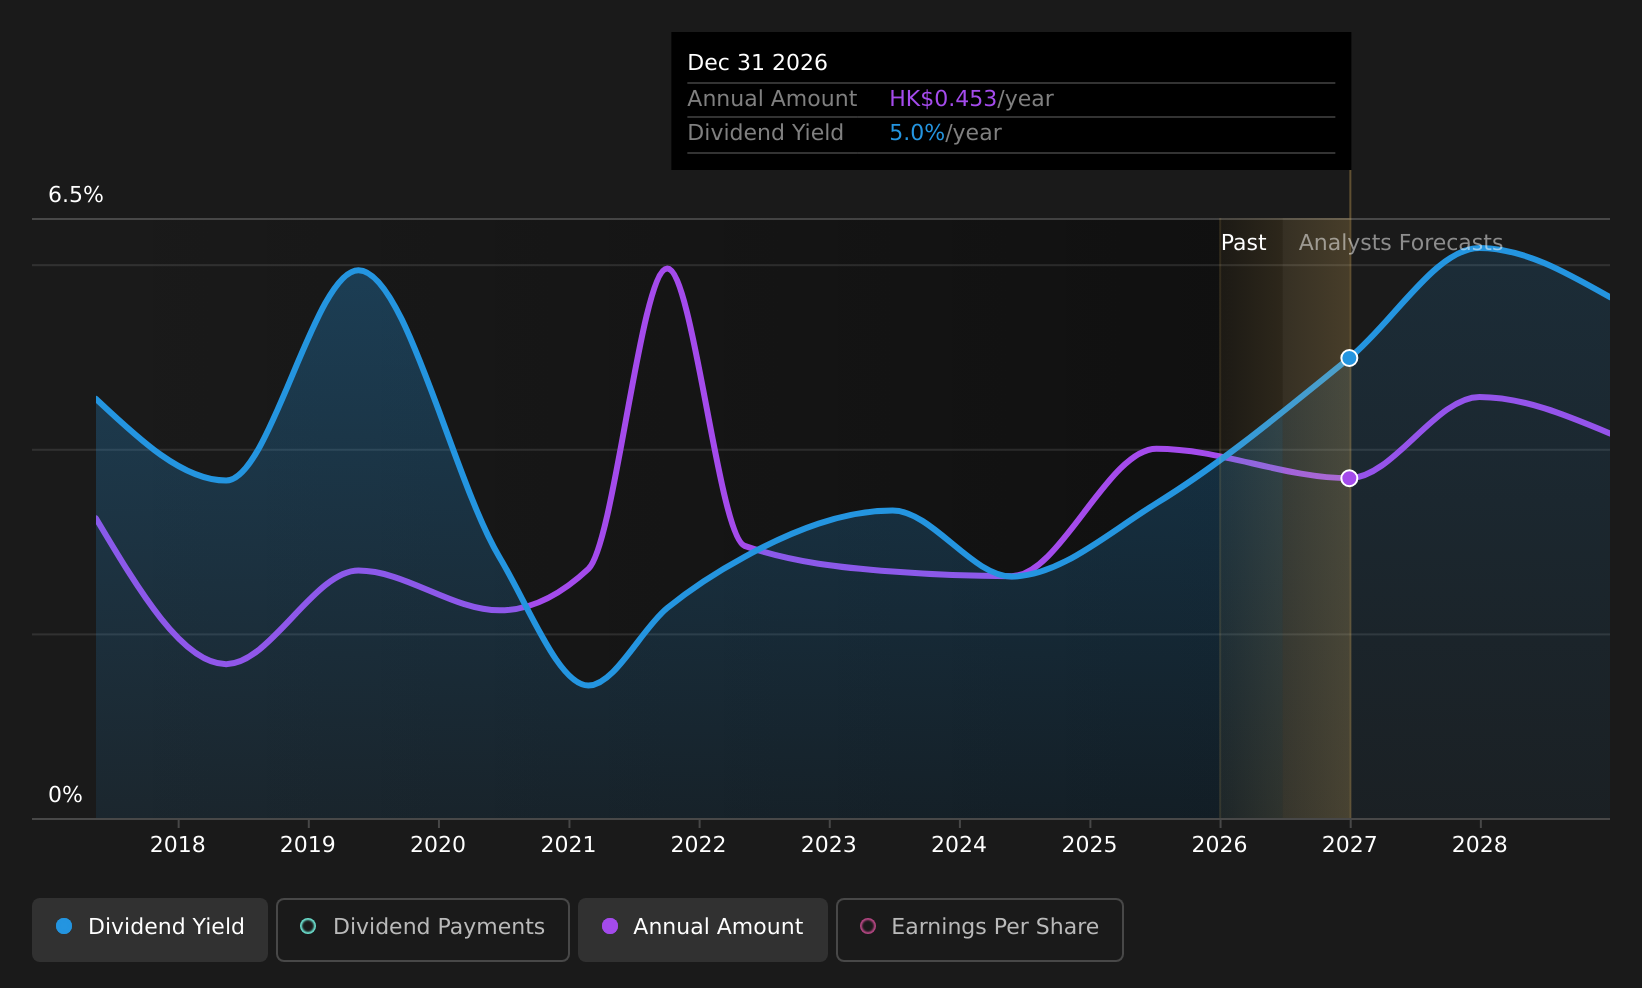Select the purple Annual Amount data point
Image resolution: width=1642 pixels, height=988 pixels.
point(1349,478)
